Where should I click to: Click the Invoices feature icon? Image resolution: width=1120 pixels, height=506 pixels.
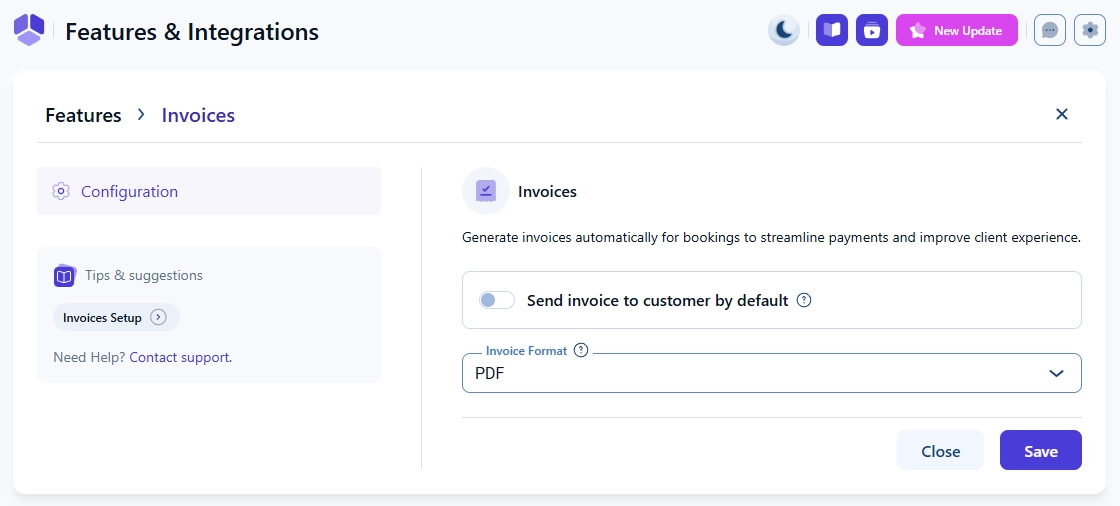(x=486, y=191)
